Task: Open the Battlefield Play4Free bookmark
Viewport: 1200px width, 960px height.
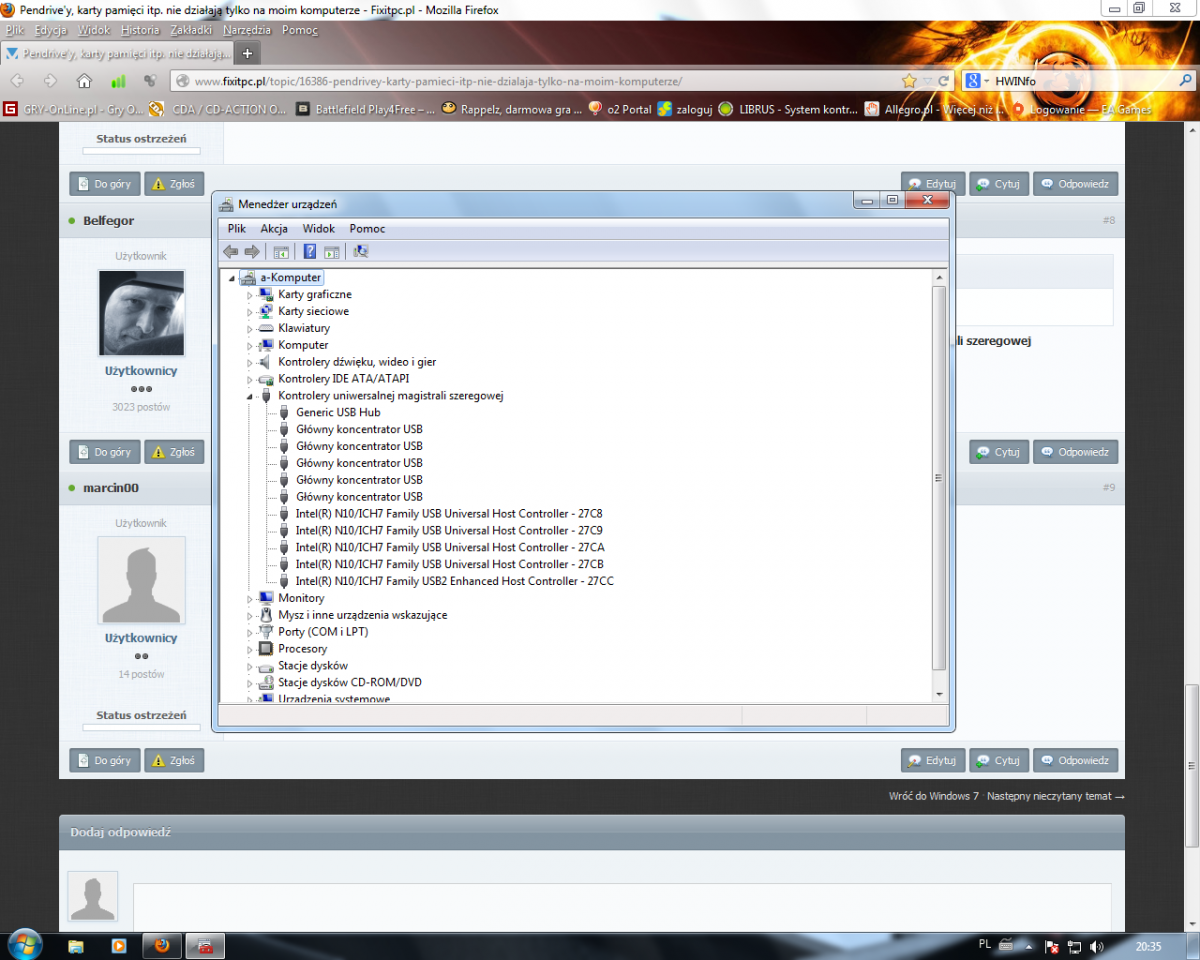Action: click(x=366, y=109)
